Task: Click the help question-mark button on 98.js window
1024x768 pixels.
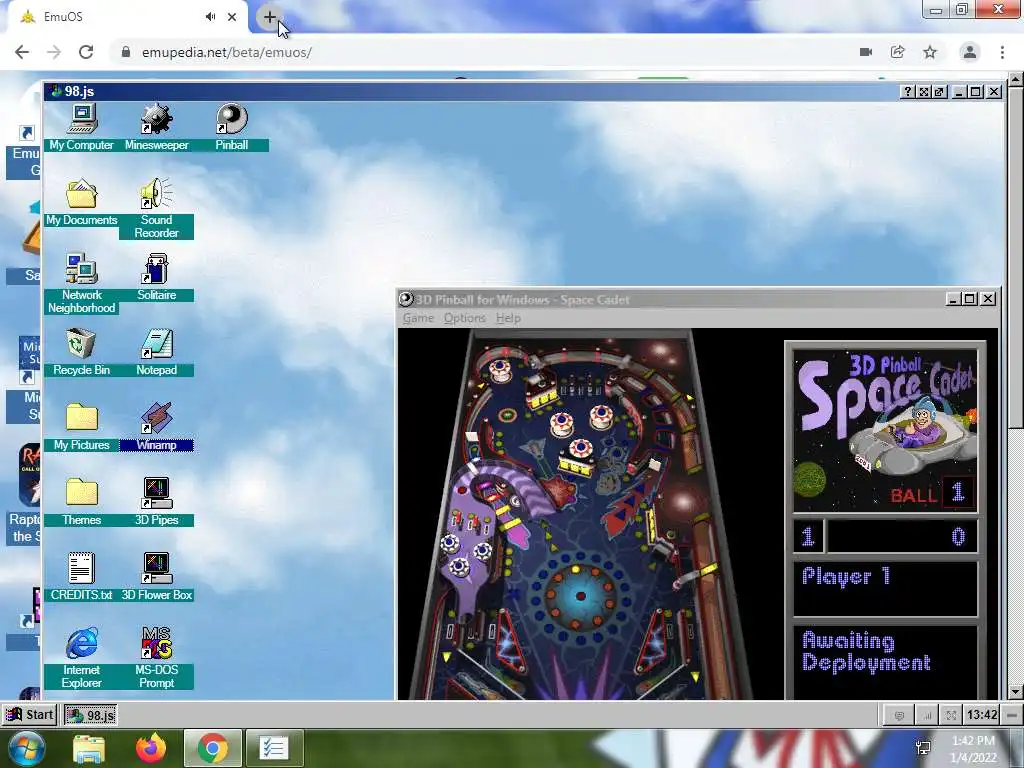Action: 907,92
